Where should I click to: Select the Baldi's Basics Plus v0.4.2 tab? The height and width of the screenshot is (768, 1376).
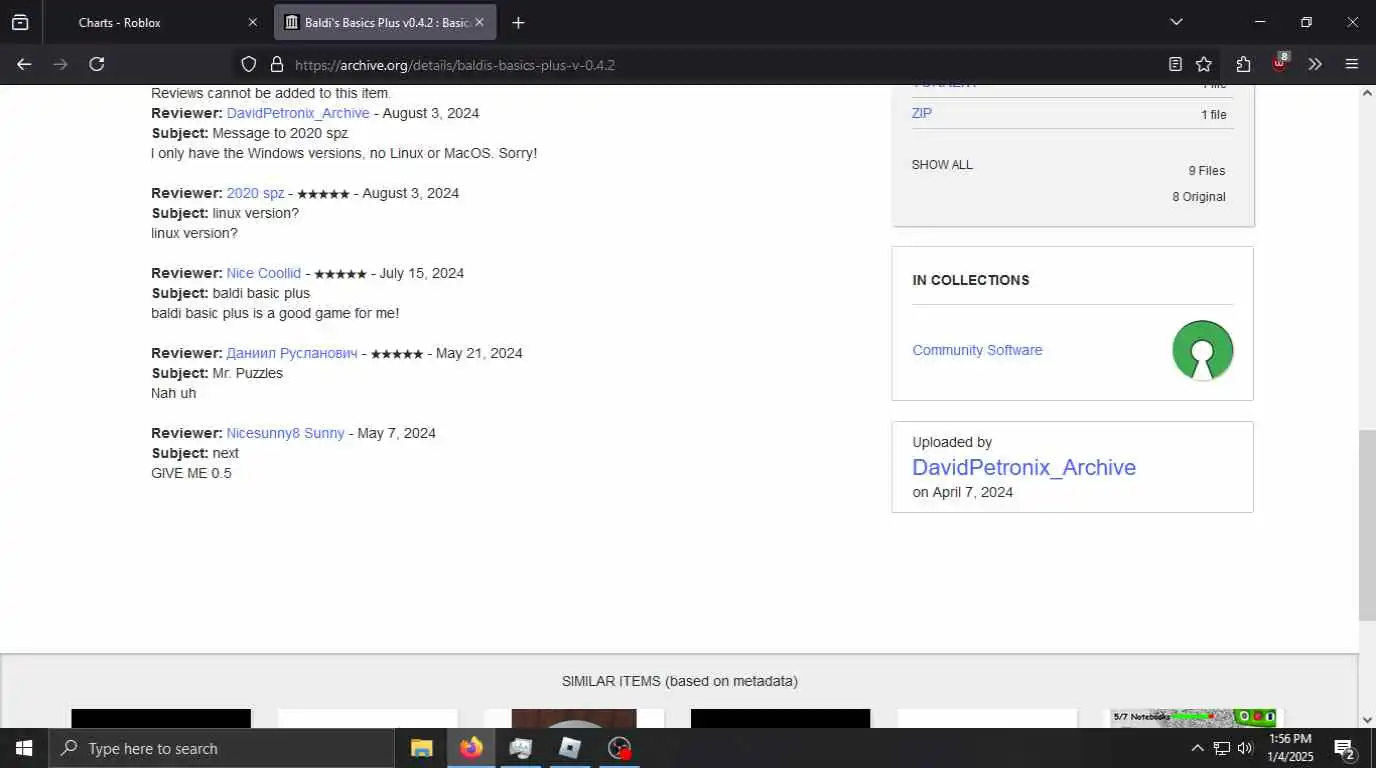[386, 22]
